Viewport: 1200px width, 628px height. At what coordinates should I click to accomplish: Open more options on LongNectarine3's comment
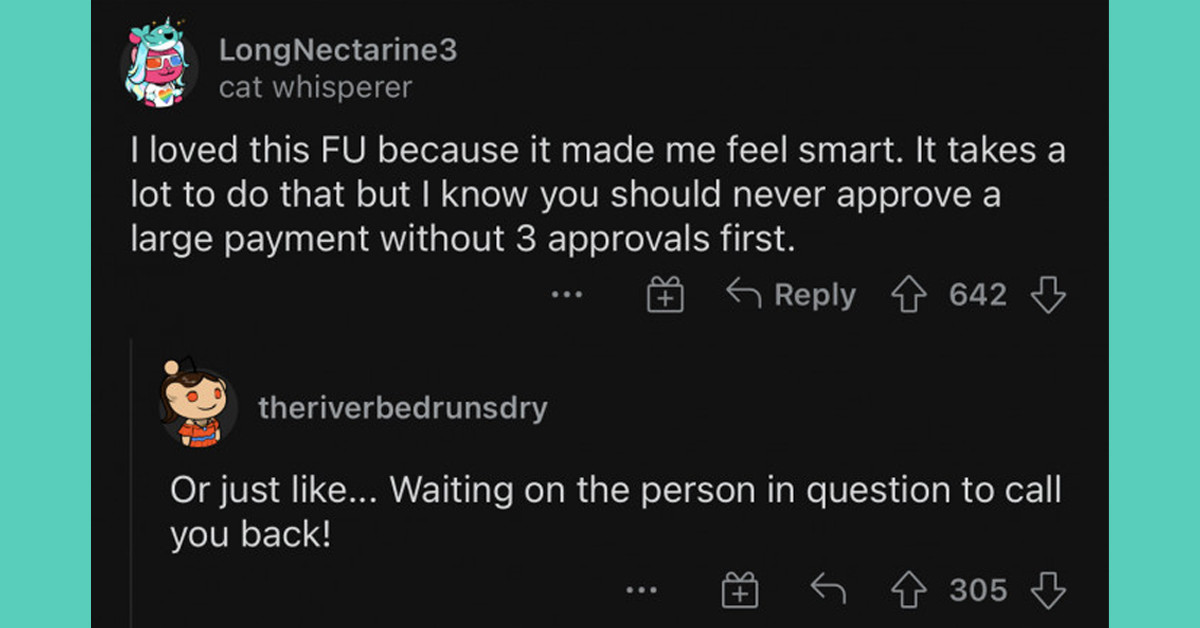566,296
